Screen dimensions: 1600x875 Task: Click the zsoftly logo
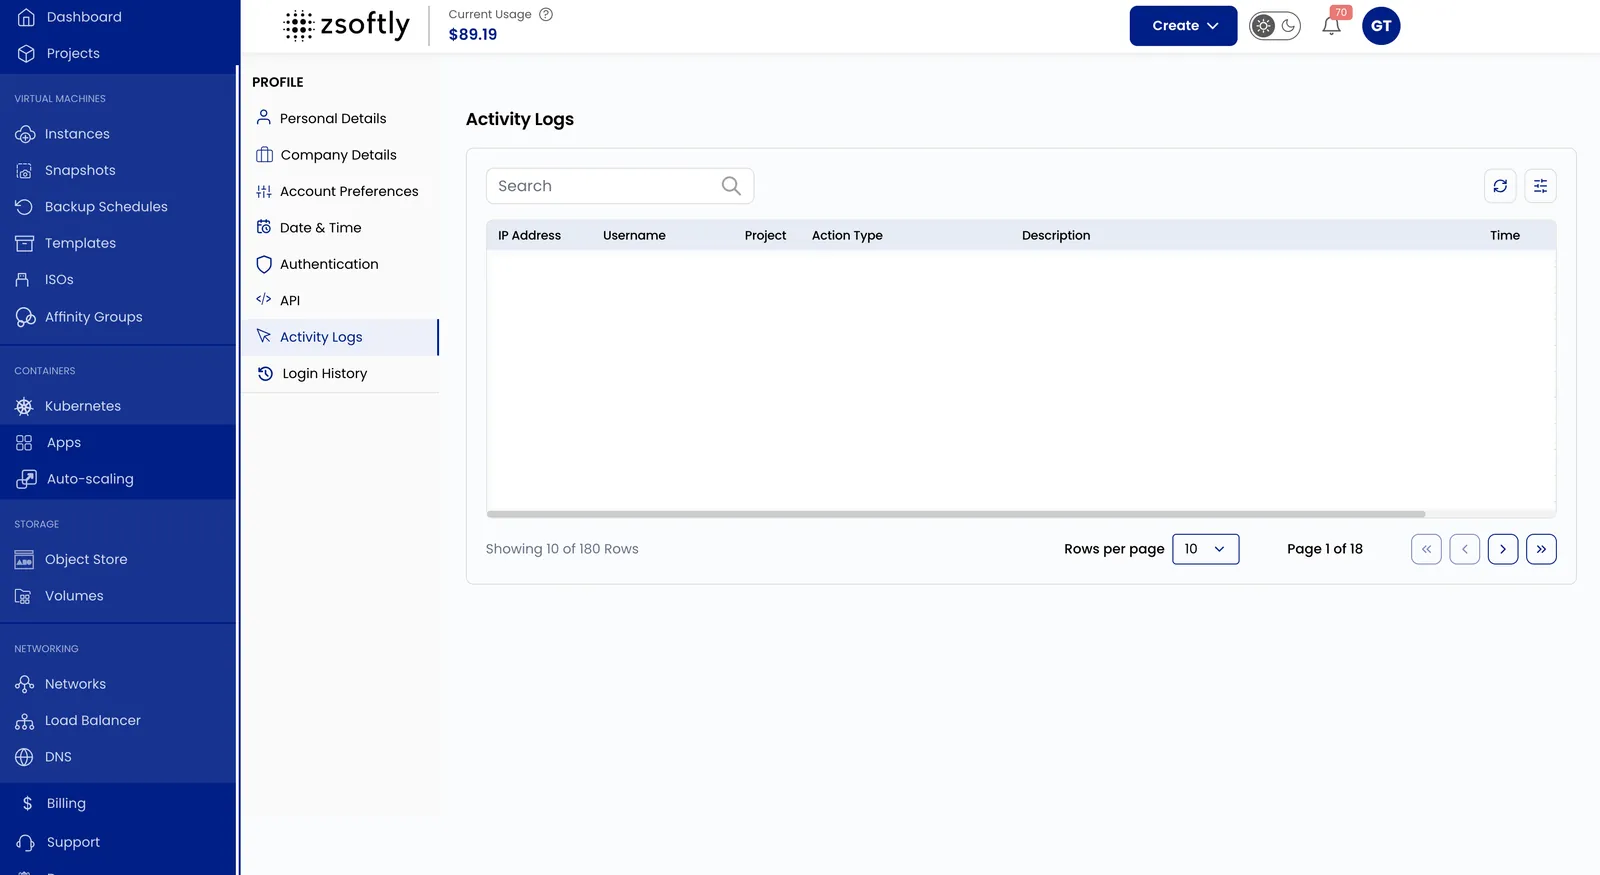(x=346, y=25)
